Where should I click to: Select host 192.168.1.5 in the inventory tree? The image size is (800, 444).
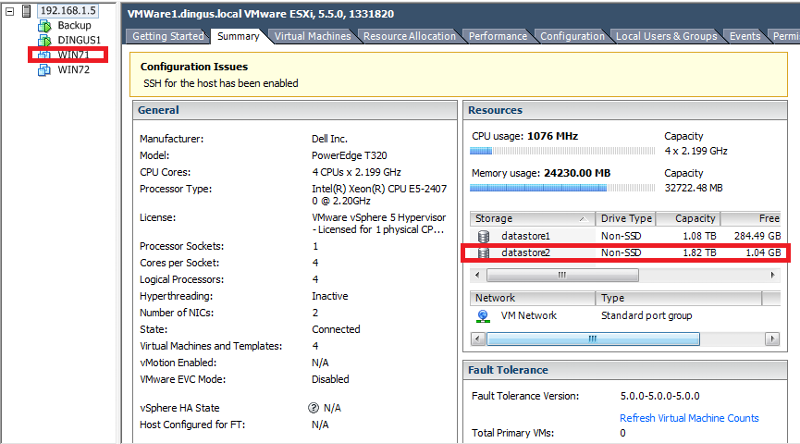(68, 11)
